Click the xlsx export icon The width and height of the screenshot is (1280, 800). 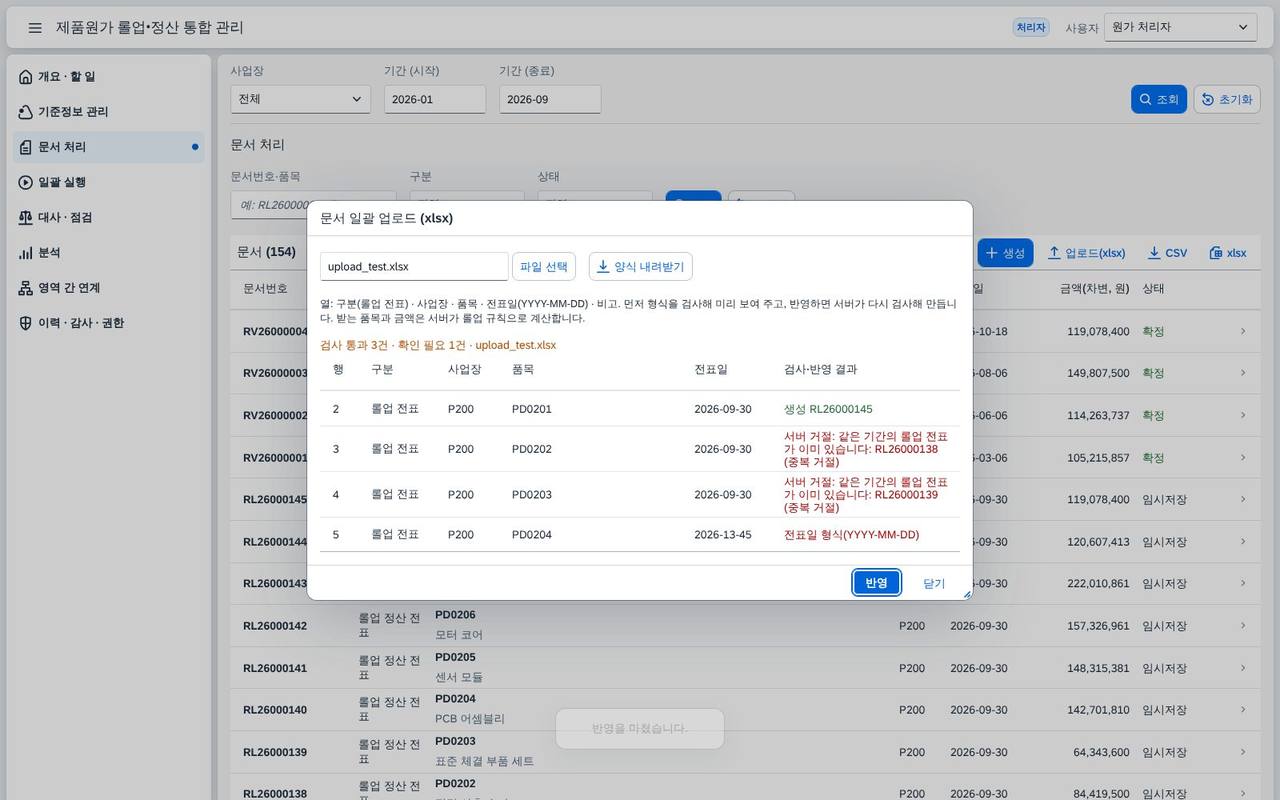(1216, 253)
